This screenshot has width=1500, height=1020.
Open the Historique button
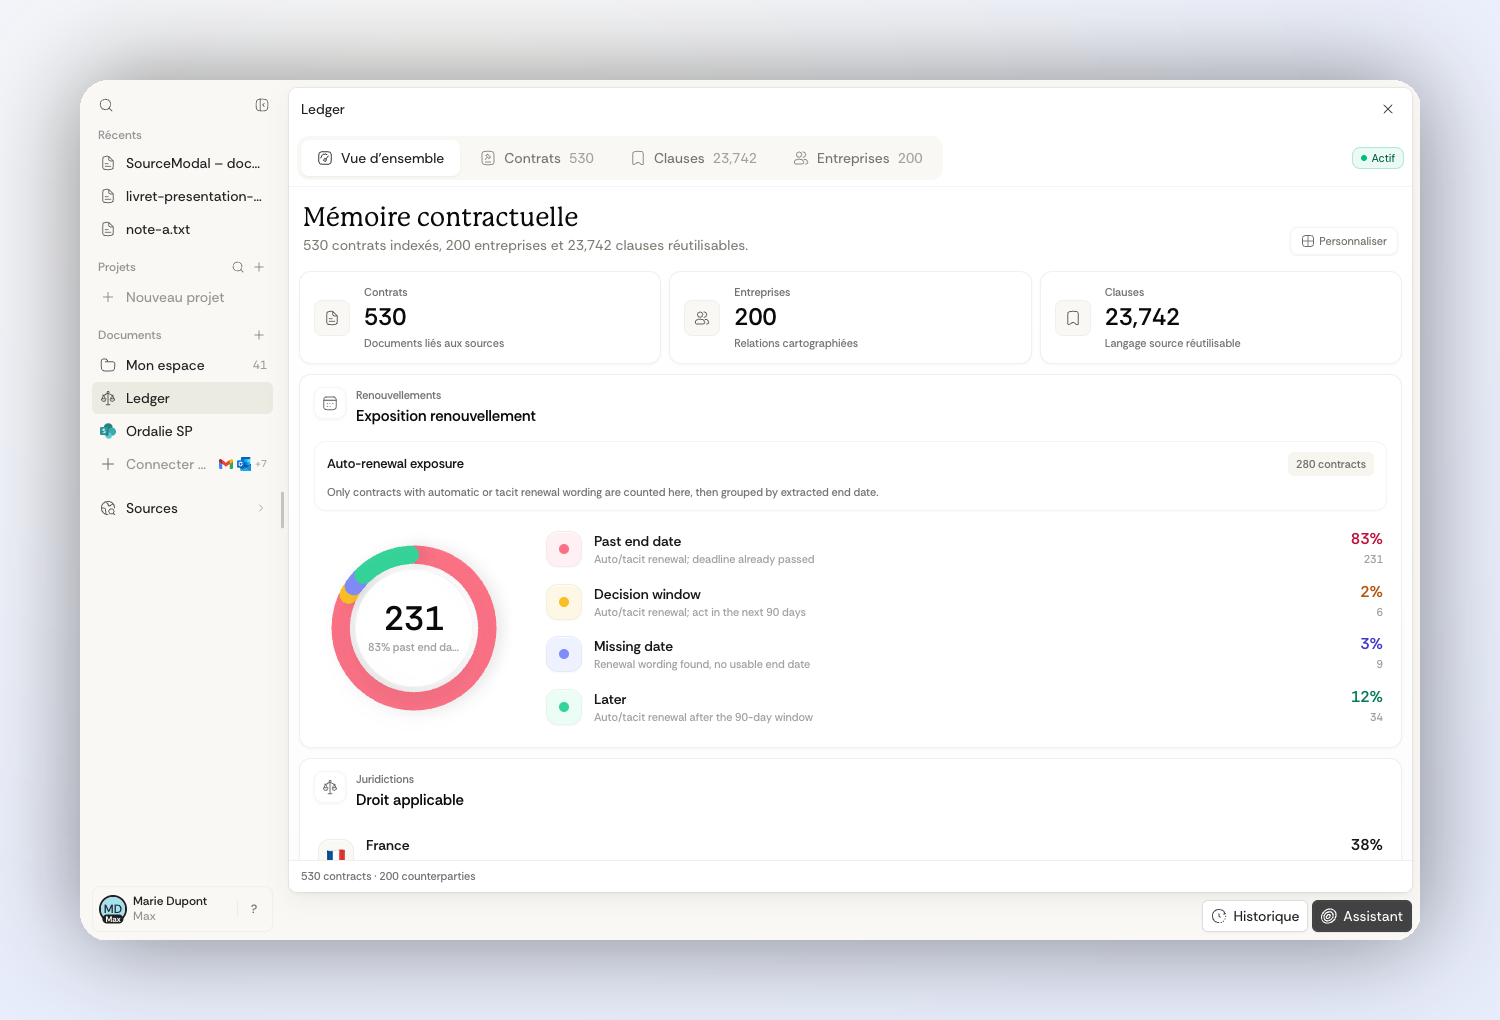[x=1255, y=916]
